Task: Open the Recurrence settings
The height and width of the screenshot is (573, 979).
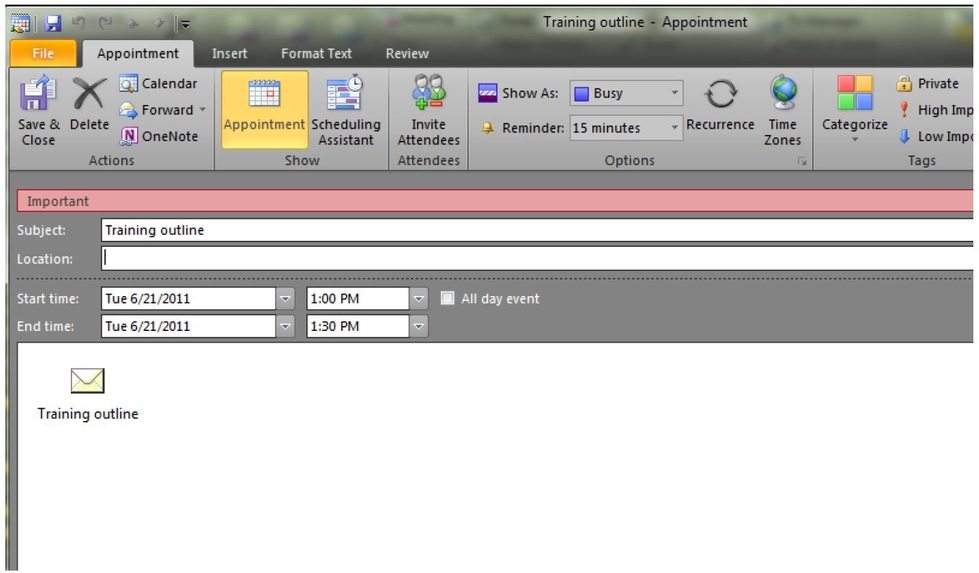Action: tap(719, 96)
